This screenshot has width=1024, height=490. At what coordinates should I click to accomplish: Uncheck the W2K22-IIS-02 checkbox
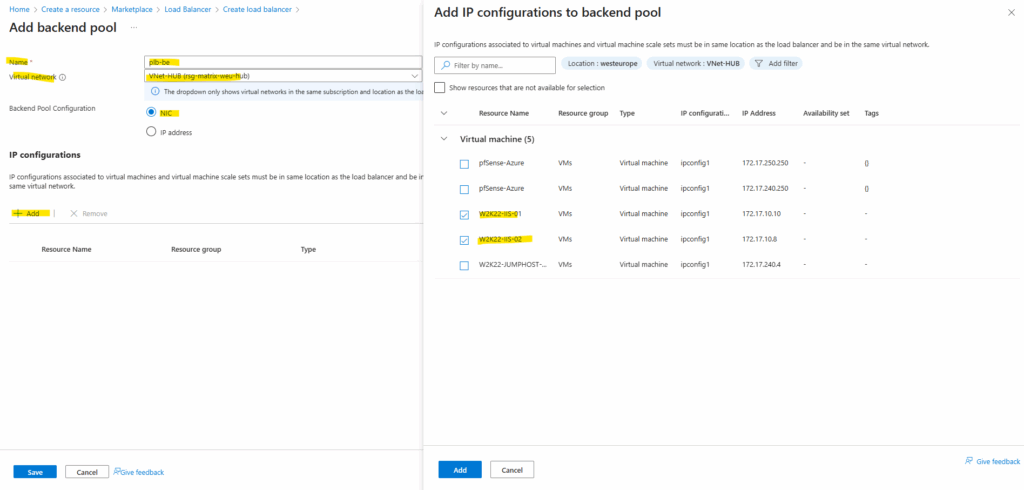464,240
